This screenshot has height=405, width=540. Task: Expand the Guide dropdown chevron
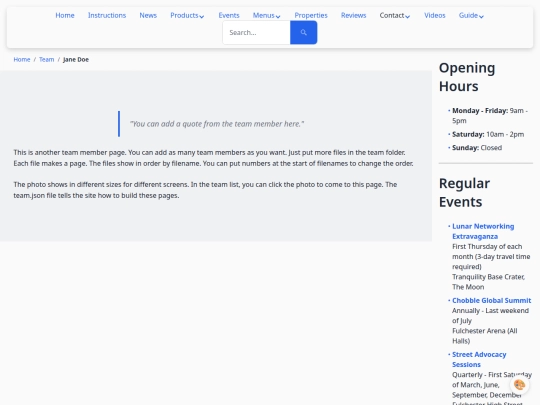[x=481, y=16]
